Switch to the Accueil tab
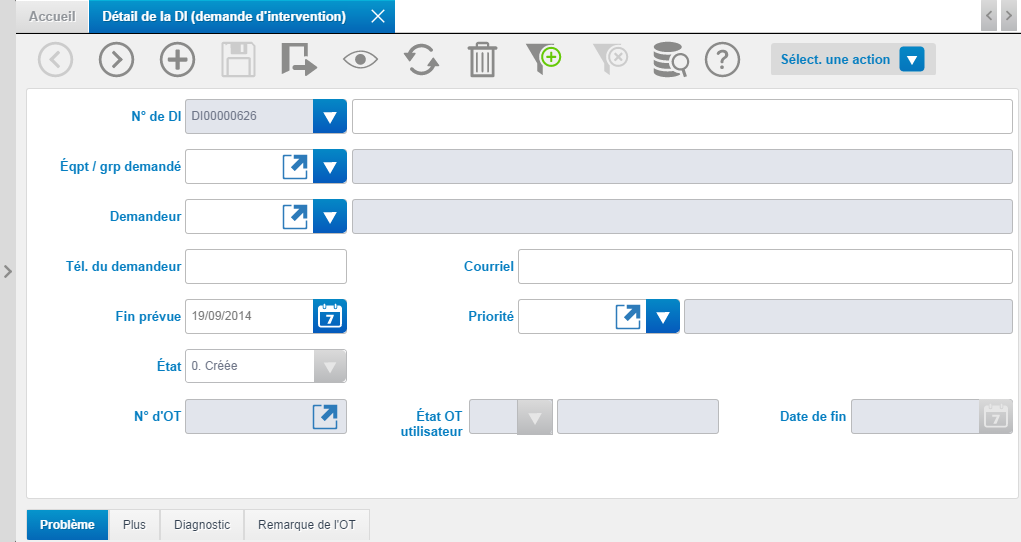Image resolution: width=1021 pixels, height=542 pixels. click(52, 16)
